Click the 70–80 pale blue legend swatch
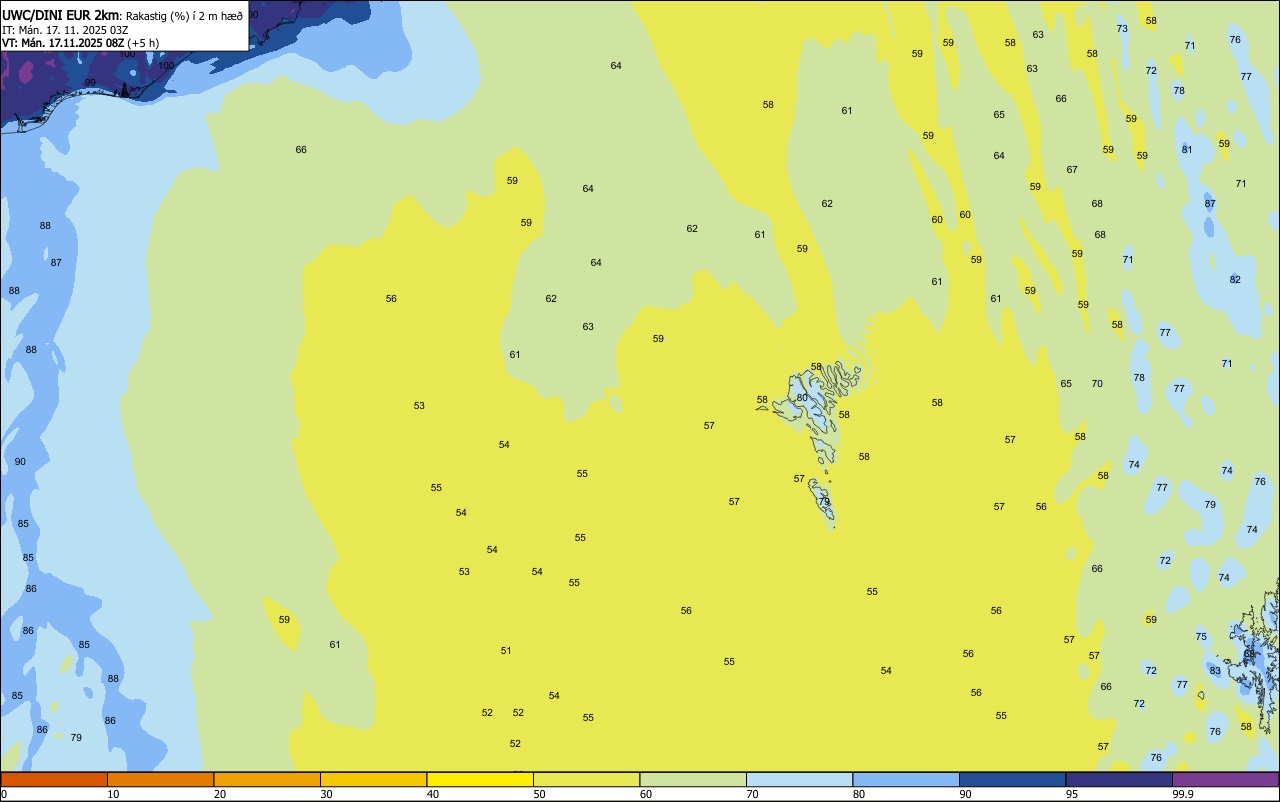This screenshot has width=1280, height=802. click(x=799, y=779)
